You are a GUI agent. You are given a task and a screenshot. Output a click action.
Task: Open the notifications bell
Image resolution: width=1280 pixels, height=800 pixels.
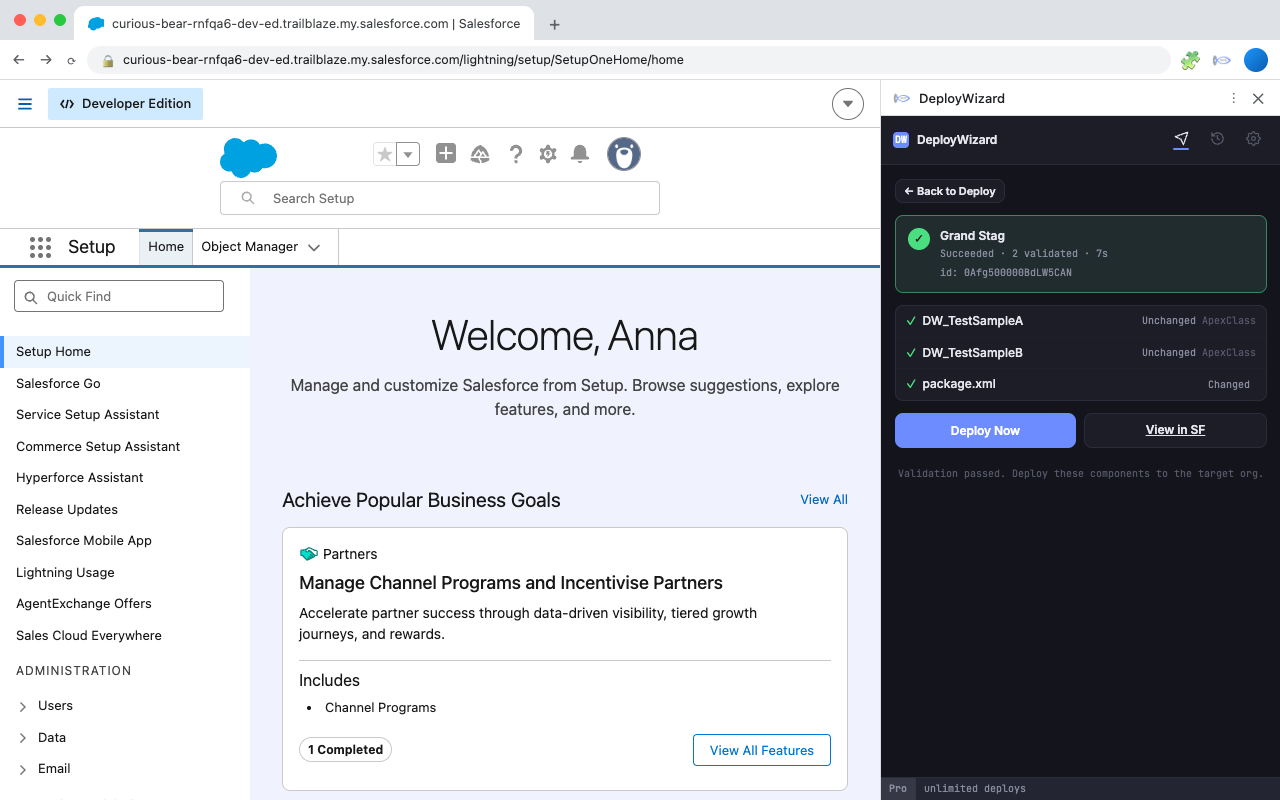pos(580,154)
